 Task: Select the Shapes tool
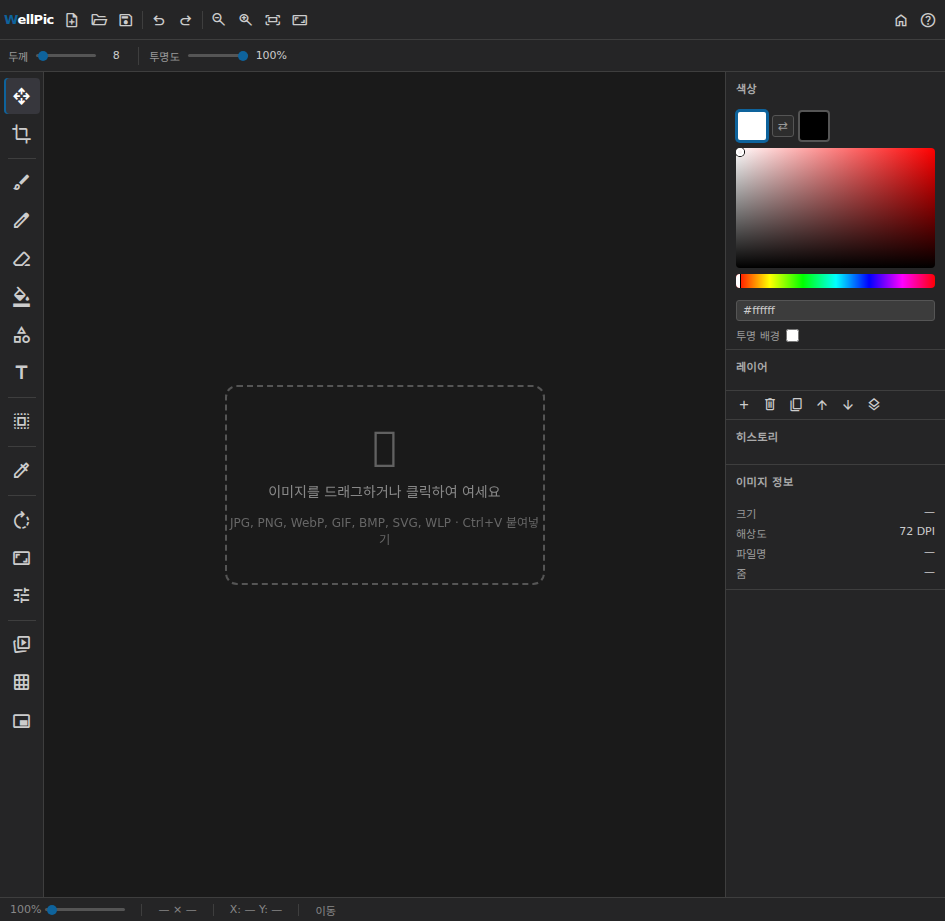[x=22, y=335]
